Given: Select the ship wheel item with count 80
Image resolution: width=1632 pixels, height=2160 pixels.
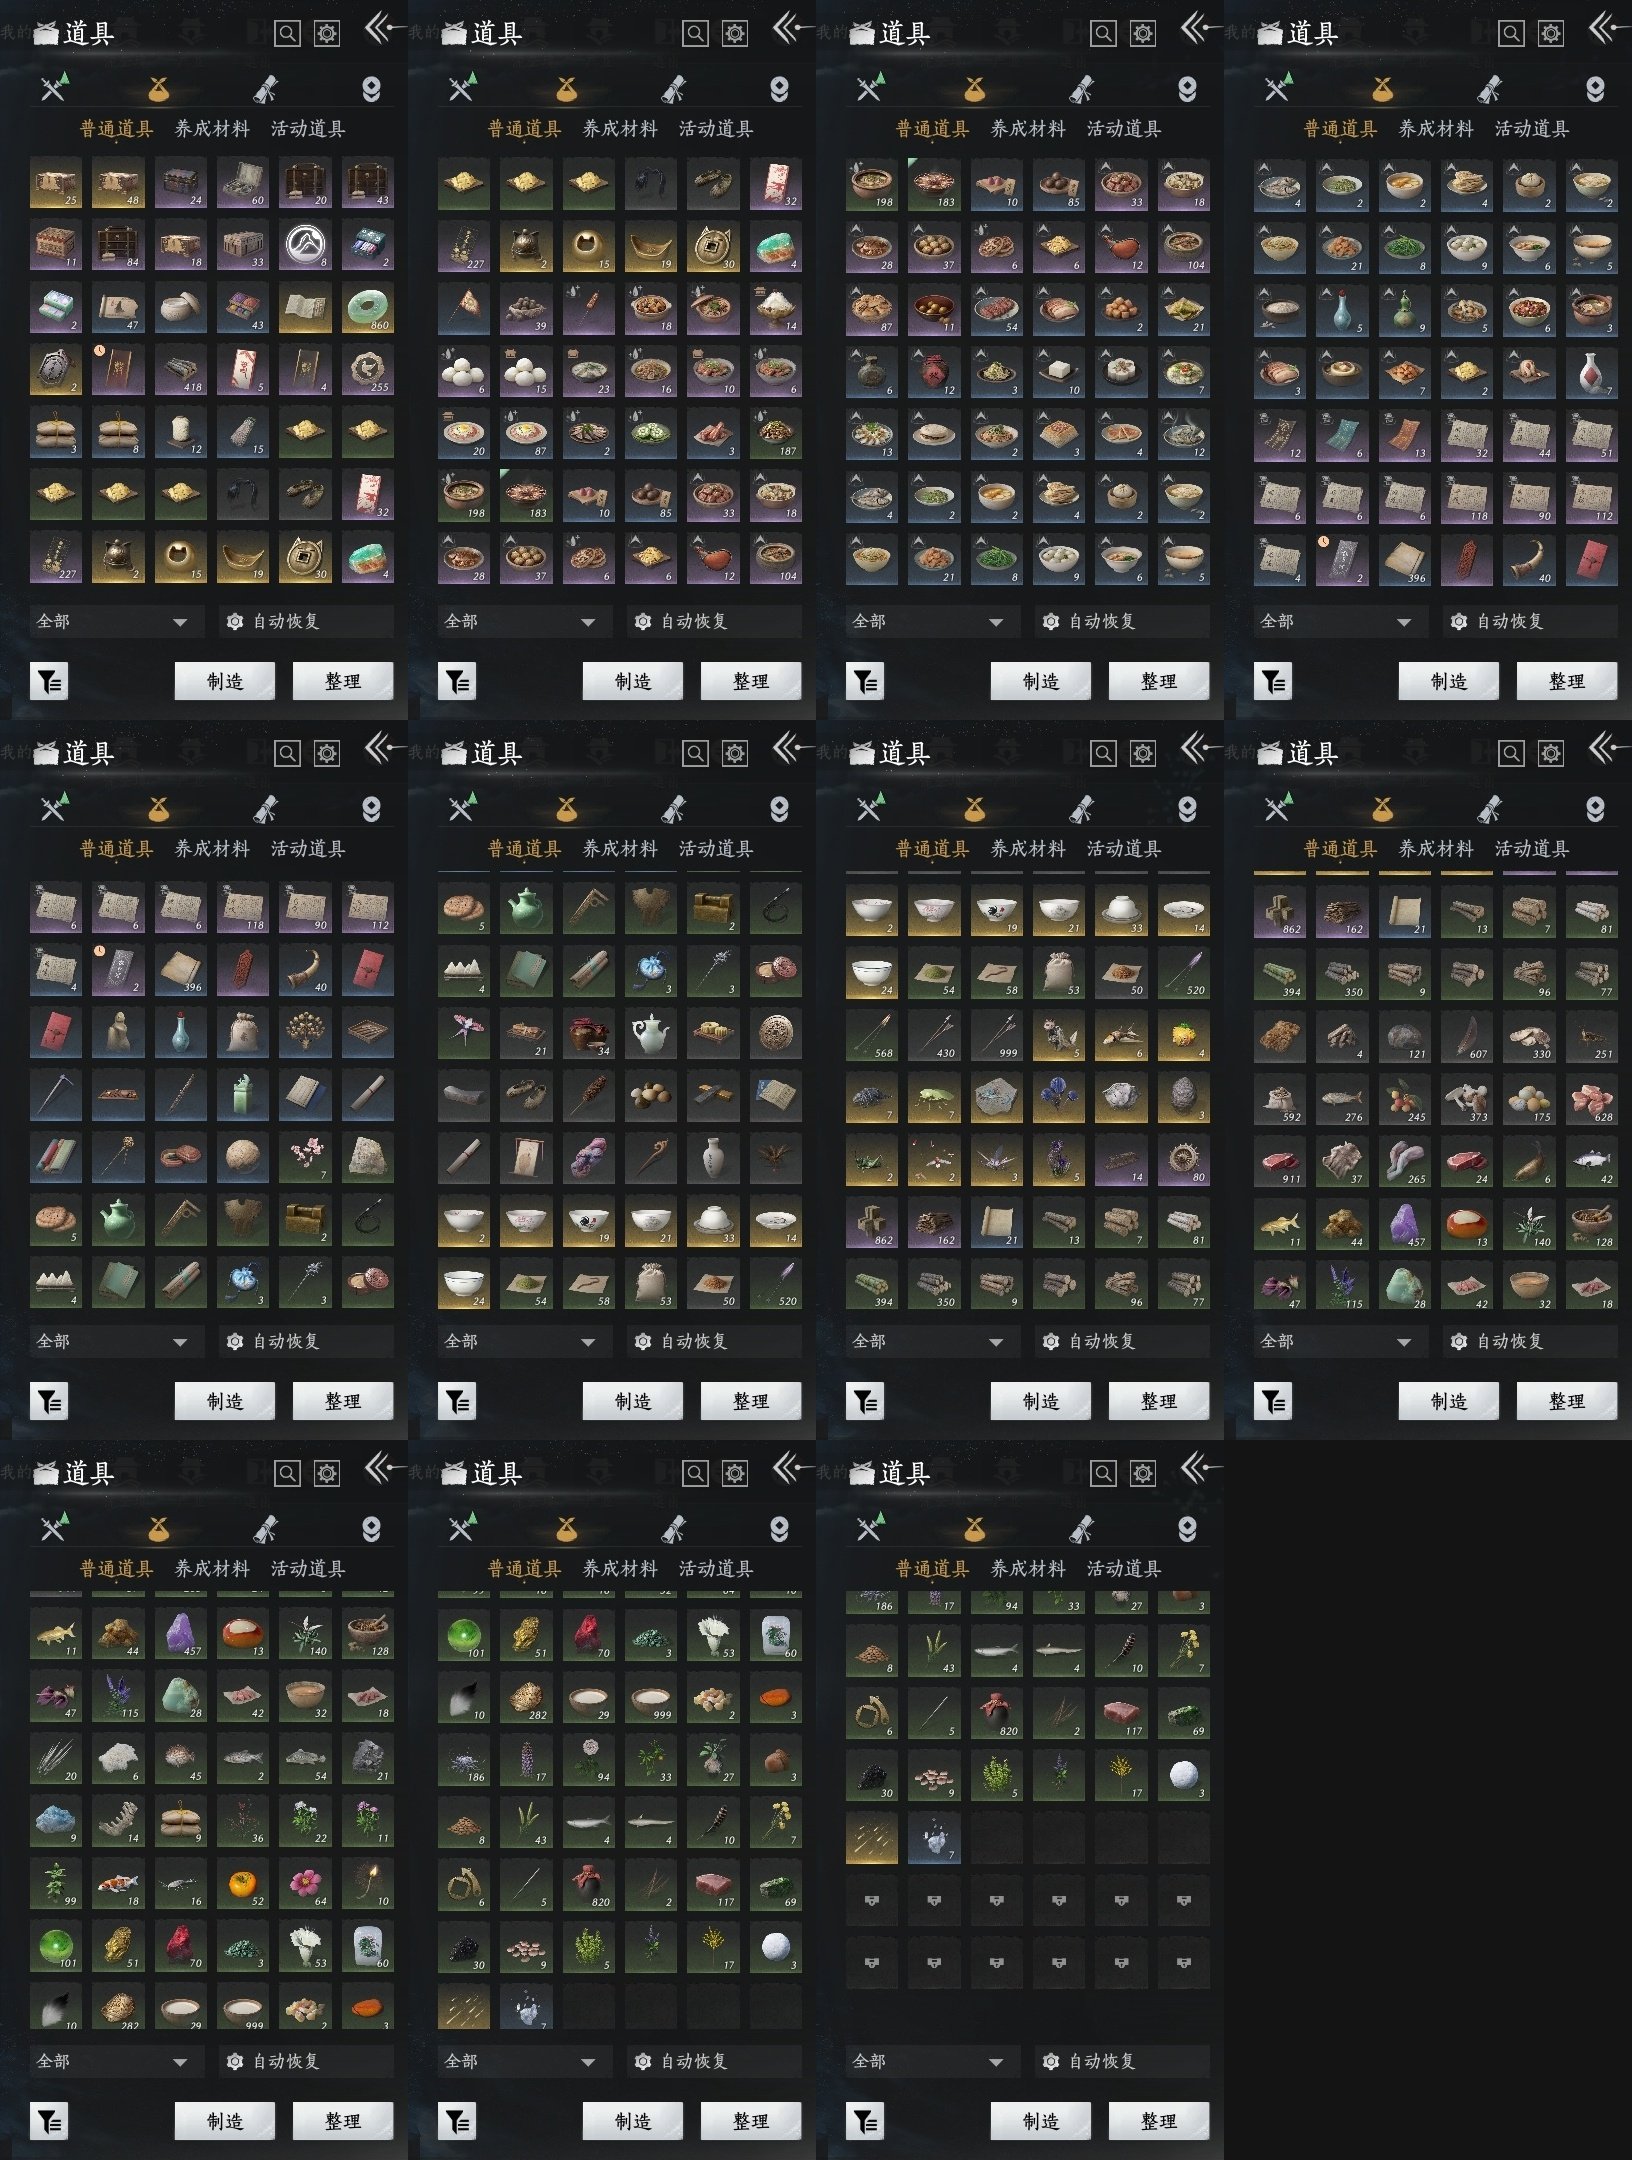Looking at the screenshot, I should click(1183, 1159).
